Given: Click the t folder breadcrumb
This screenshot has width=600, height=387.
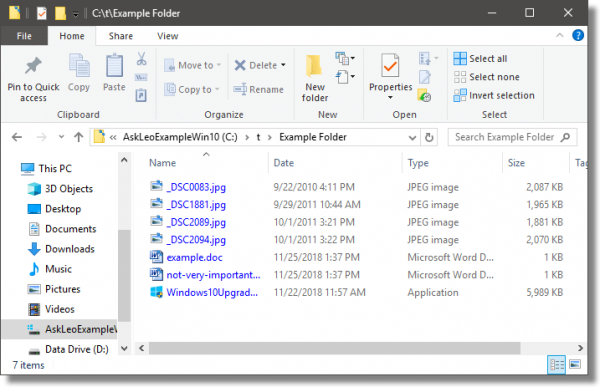Looking at the screenshot, I should click(258, 137).
